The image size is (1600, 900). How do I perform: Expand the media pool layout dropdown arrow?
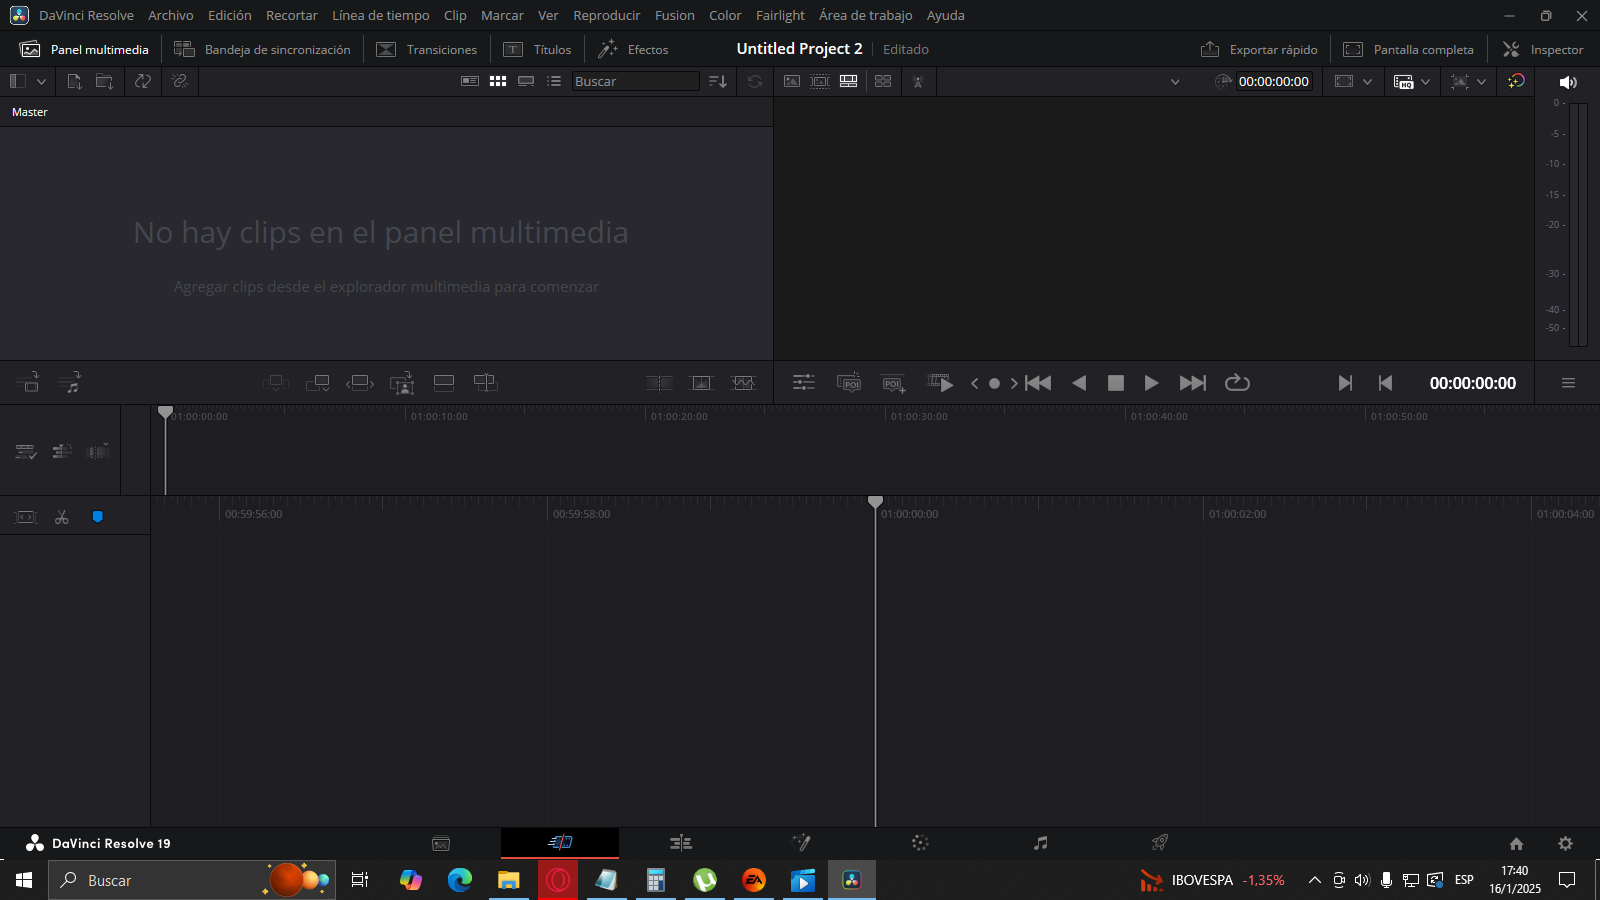(41, 81)
